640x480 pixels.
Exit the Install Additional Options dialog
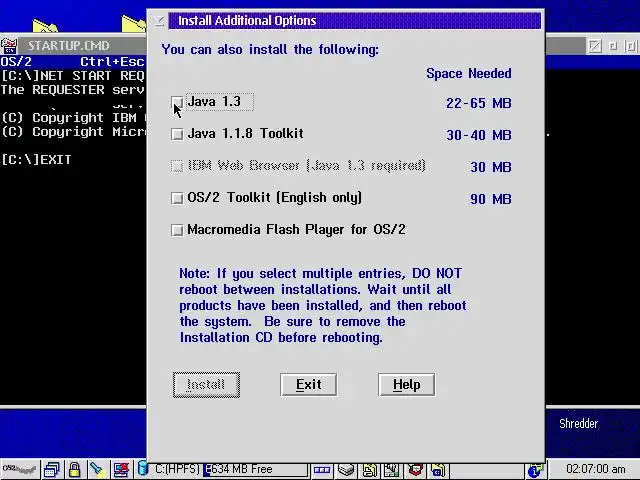pos(309,384)
